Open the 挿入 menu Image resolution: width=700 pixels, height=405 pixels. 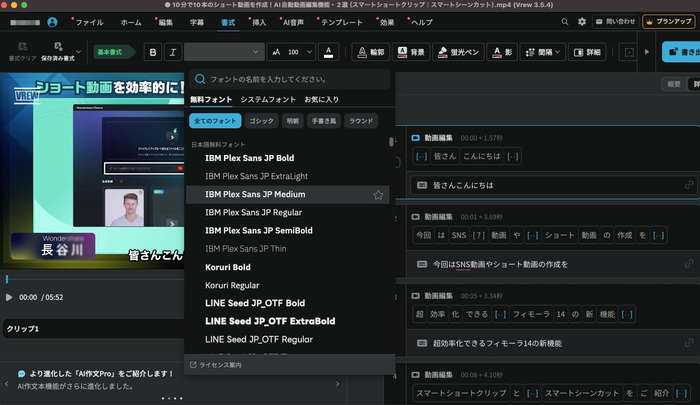pyautogui.click(x=259, y=22)
